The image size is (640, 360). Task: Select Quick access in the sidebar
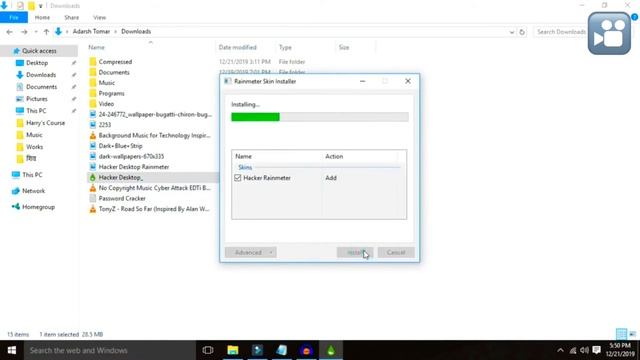click(x=39, y=51)
